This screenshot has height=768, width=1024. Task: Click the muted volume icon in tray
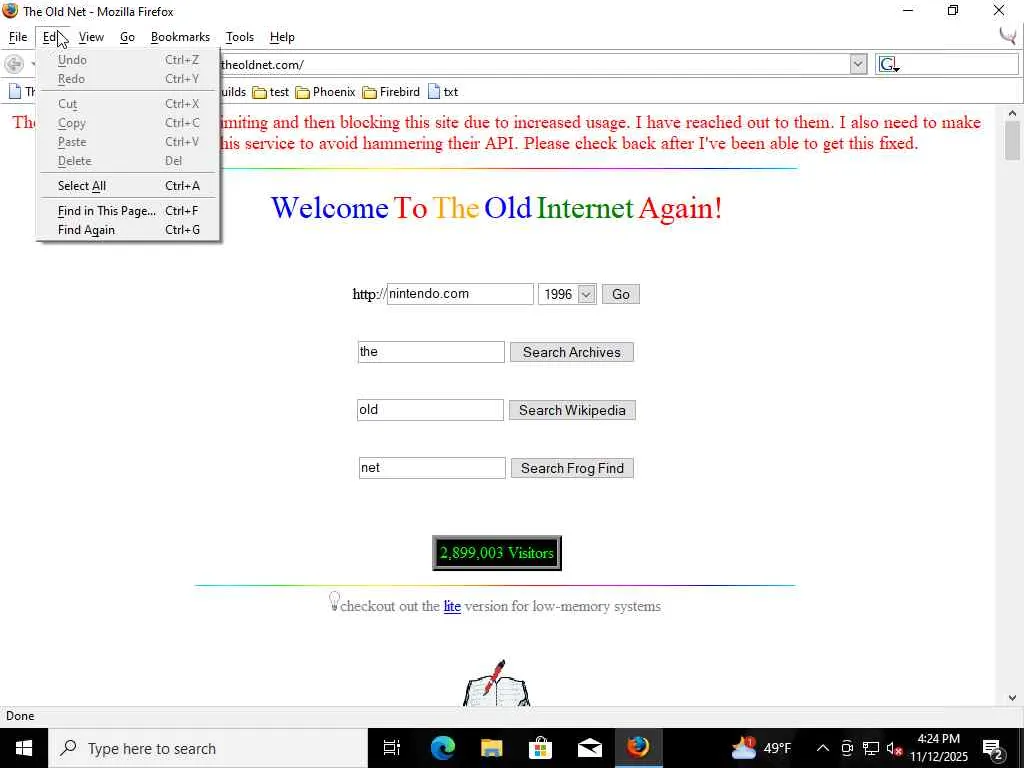894,748
